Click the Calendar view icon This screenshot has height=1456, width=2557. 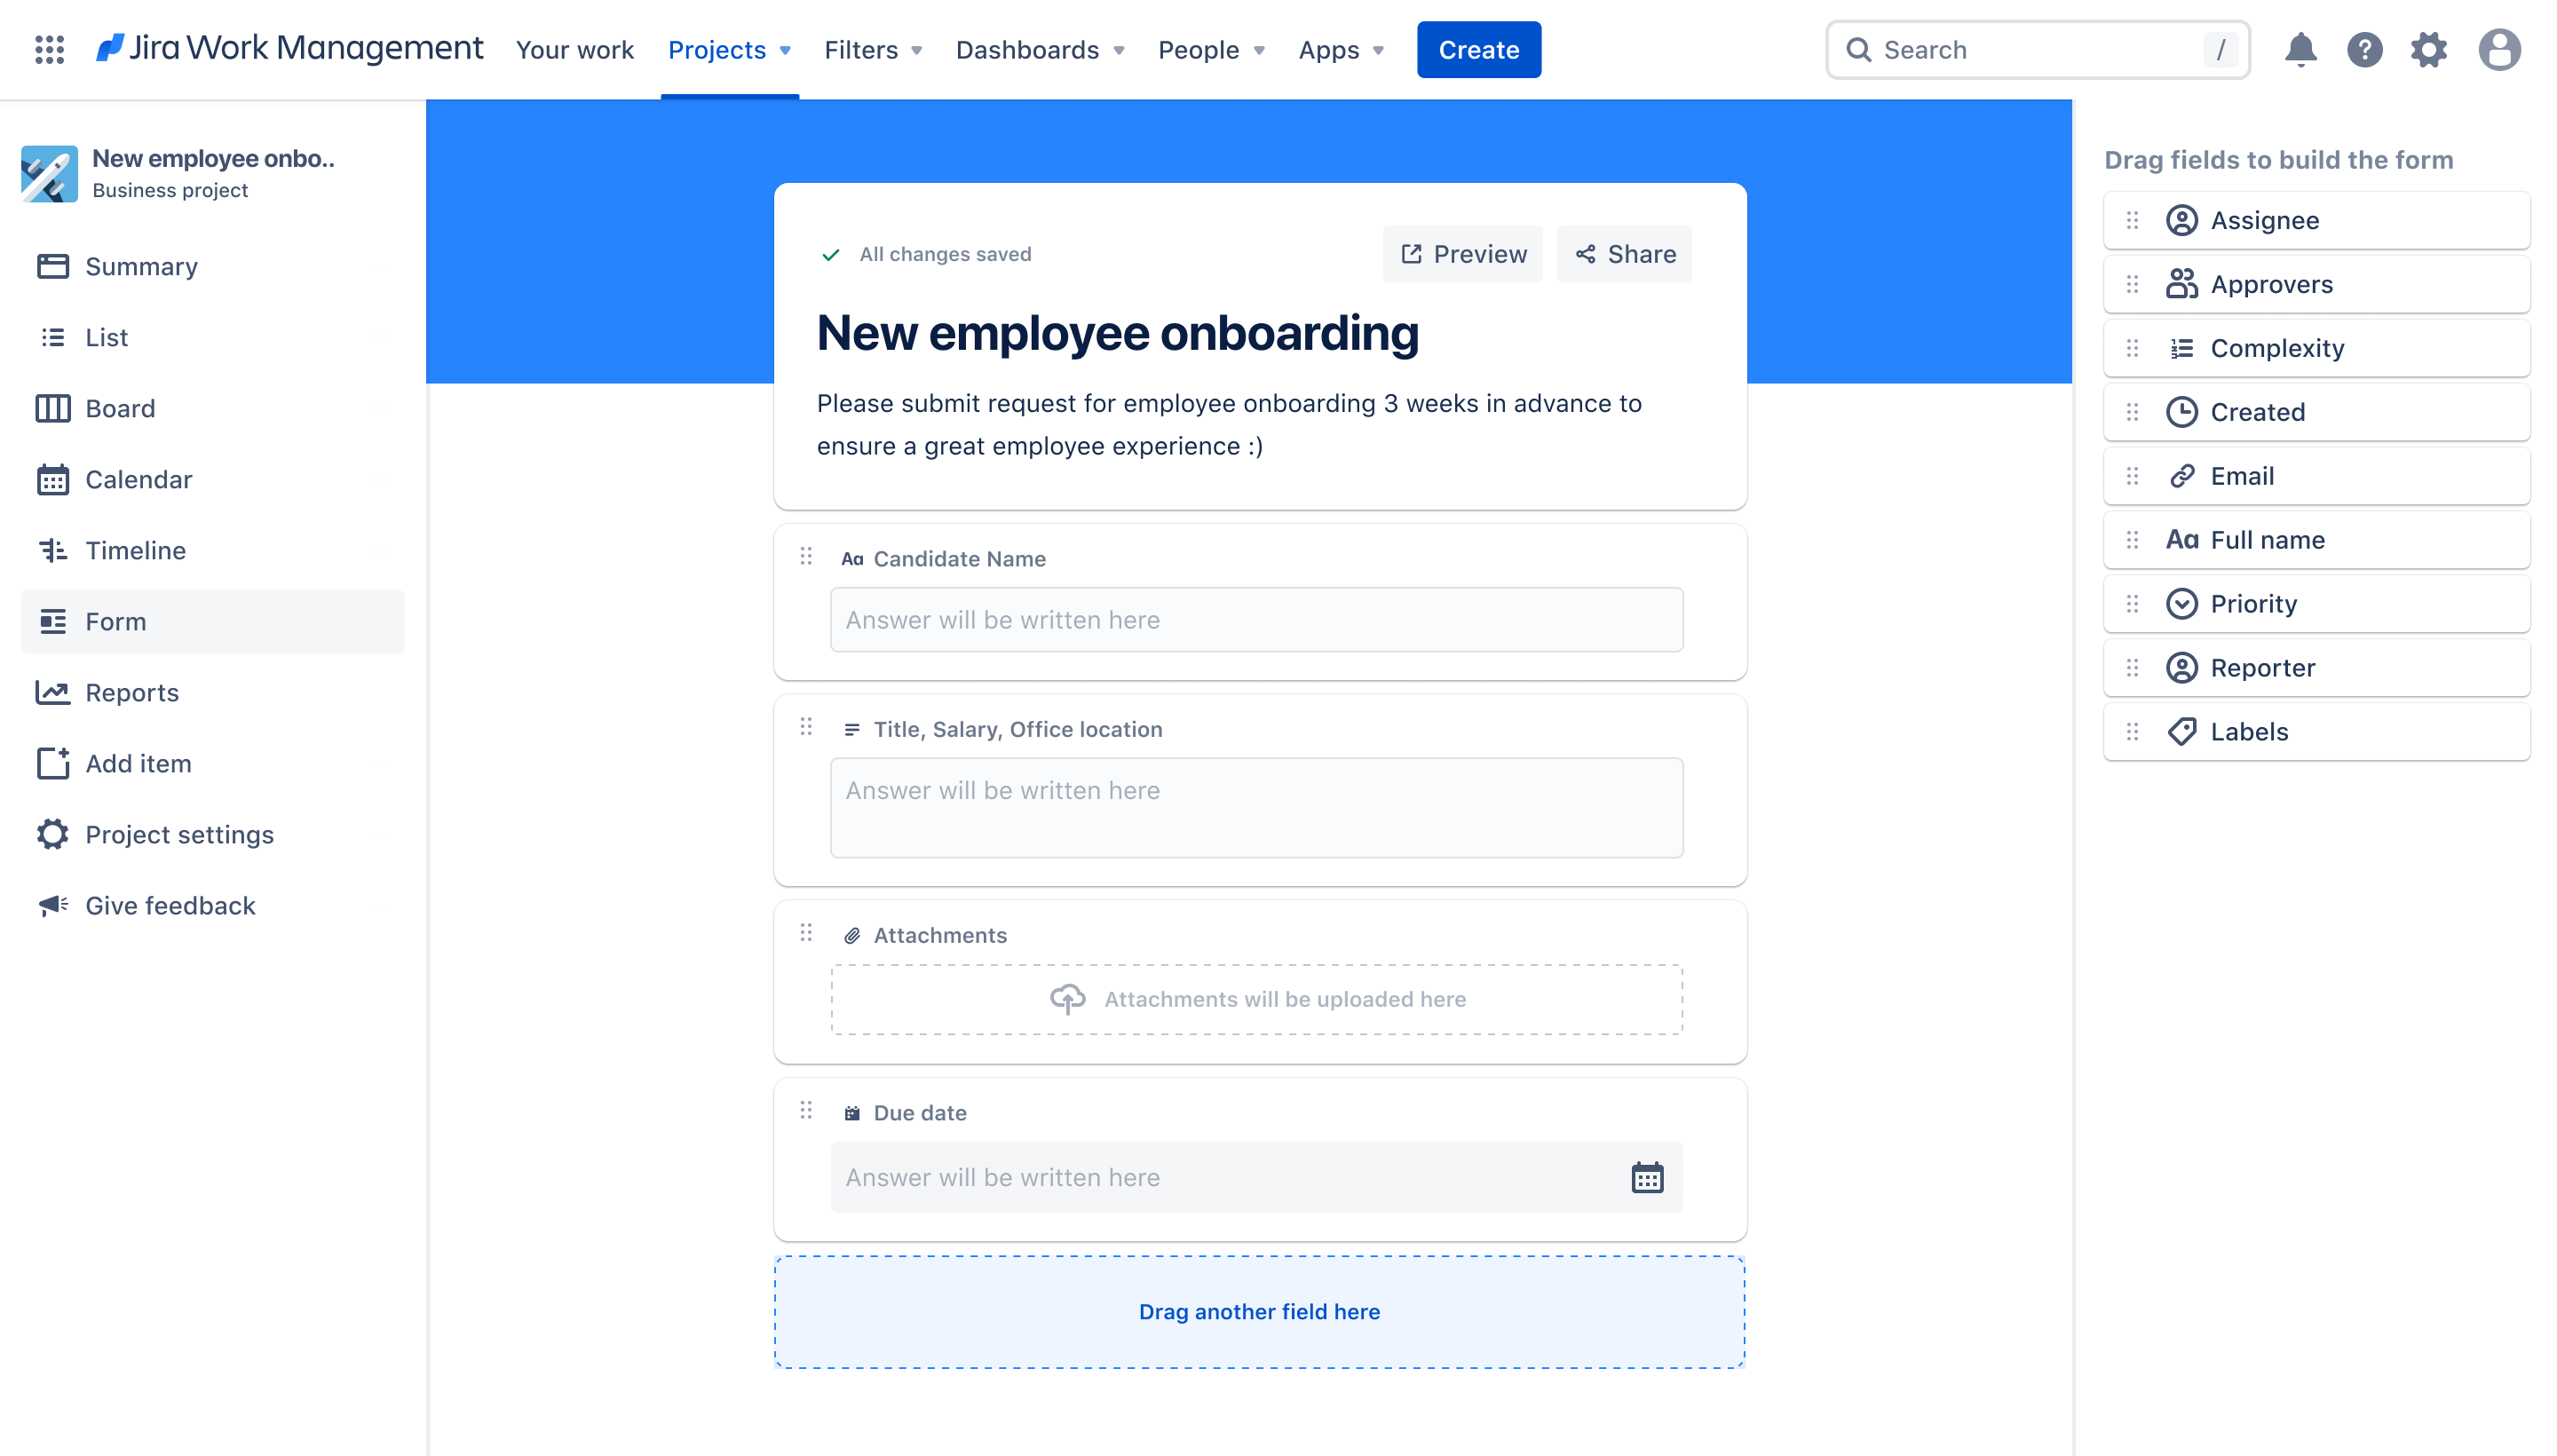(52, 478)
